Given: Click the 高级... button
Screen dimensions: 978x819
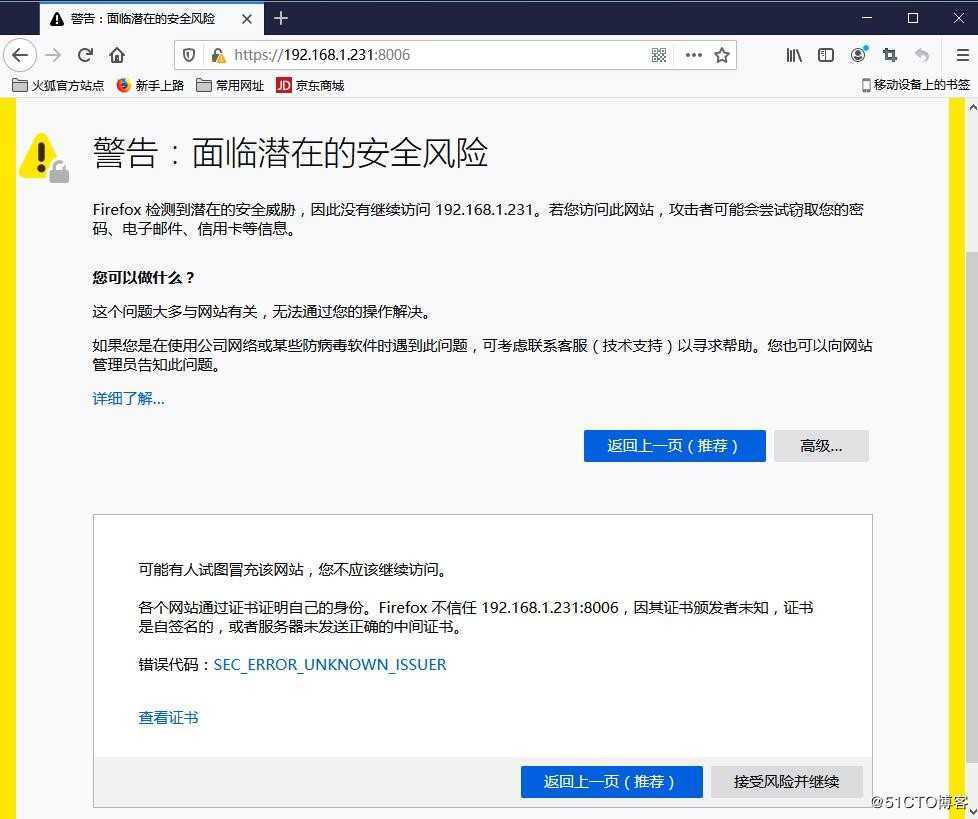Looking at the screenshot, I should coord(821,446).
